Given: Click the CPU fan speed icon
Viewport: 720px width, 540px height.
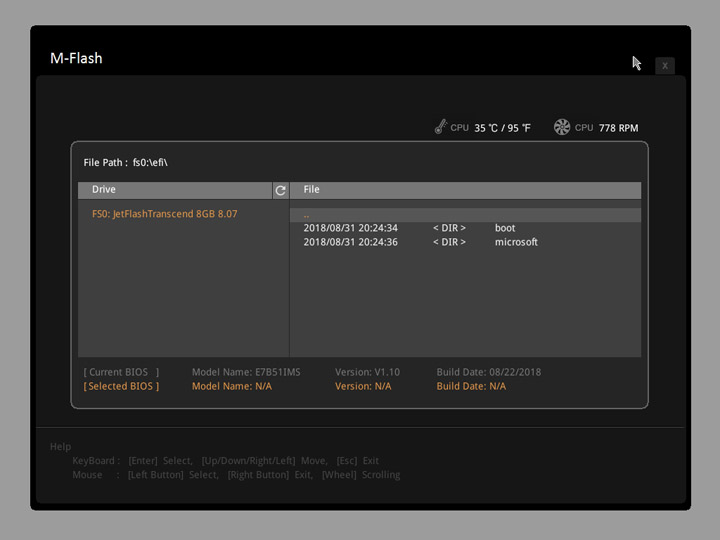Looking at the screenshot, I should (x=562, y=127).
